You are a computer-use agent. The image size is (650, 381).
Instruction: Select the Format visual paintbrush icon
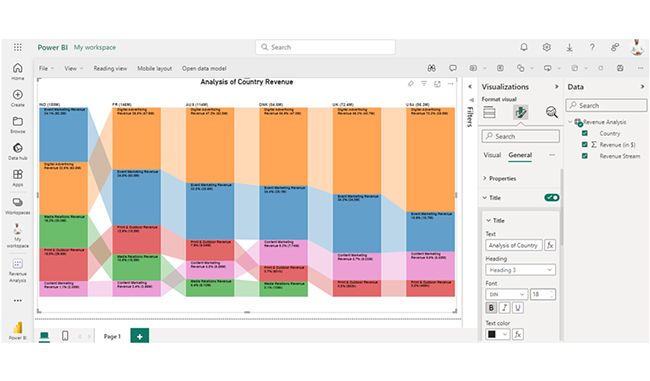coord(520,112)
